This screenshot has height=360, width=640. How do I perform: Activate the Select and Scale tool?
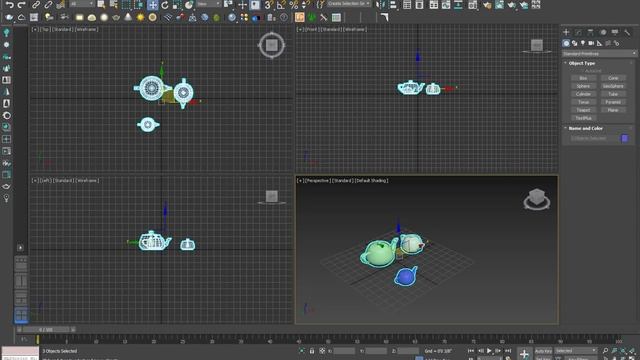pos(176,5)
